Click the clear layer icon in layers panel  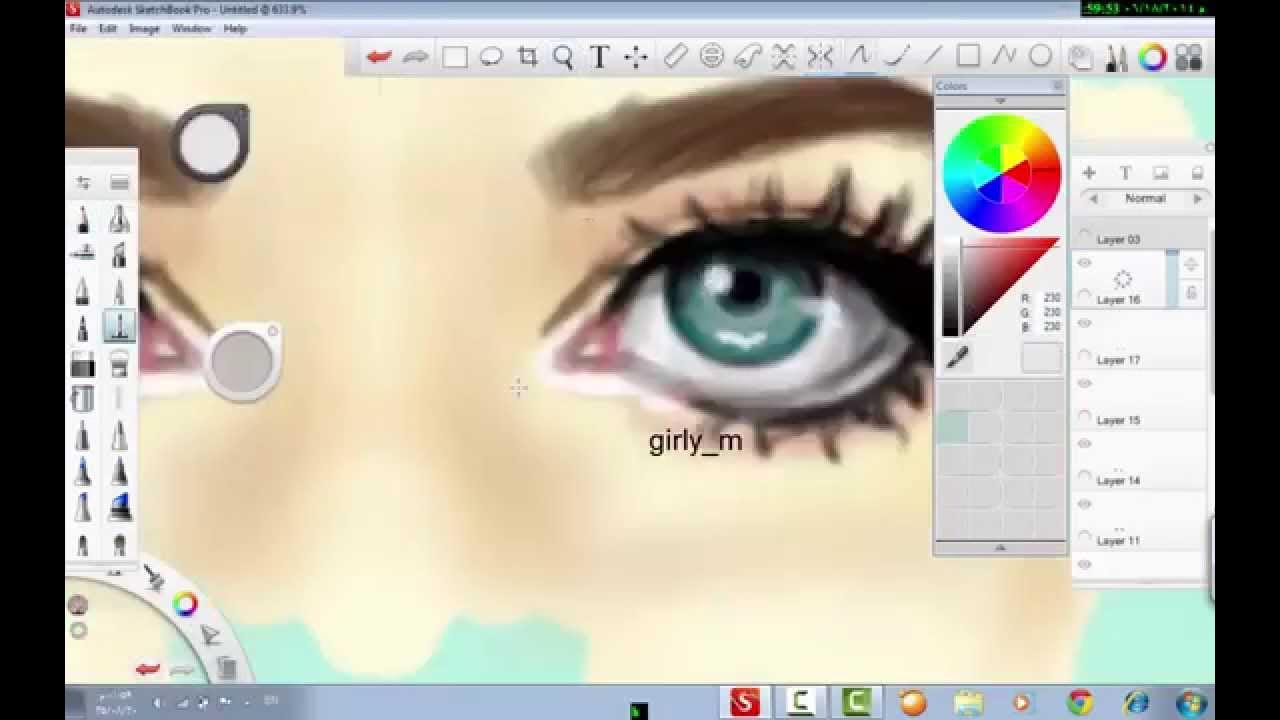1197,173
